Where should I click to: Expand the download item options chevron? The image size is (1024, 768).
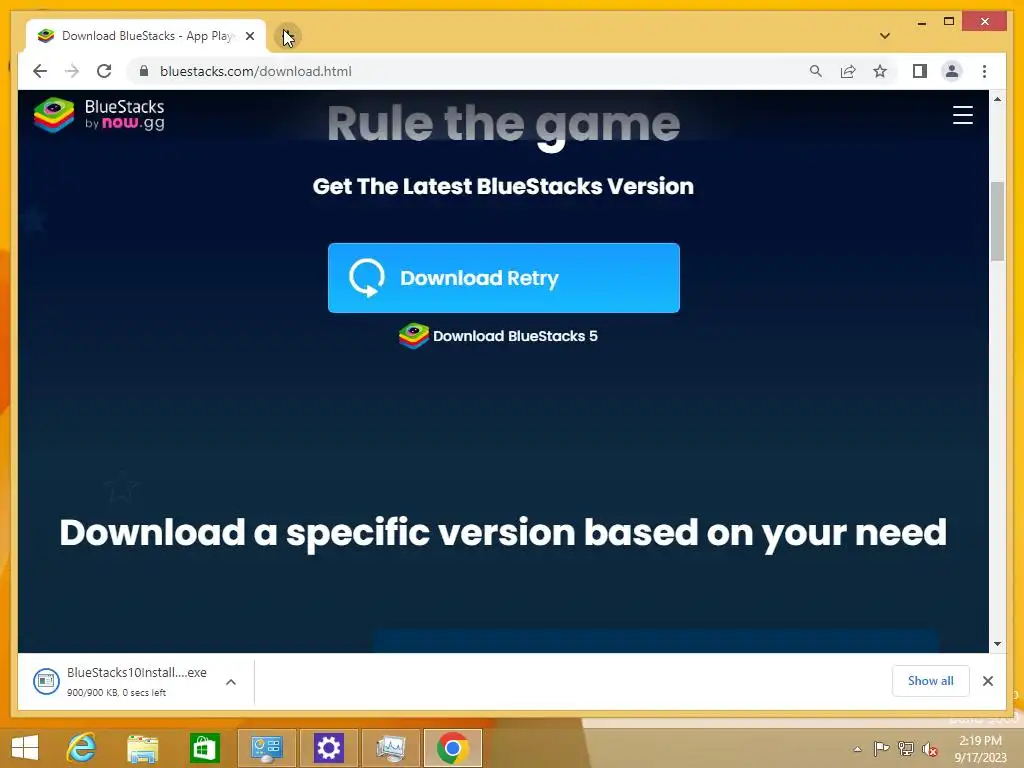pyautogui.click(x=231, y=682)
